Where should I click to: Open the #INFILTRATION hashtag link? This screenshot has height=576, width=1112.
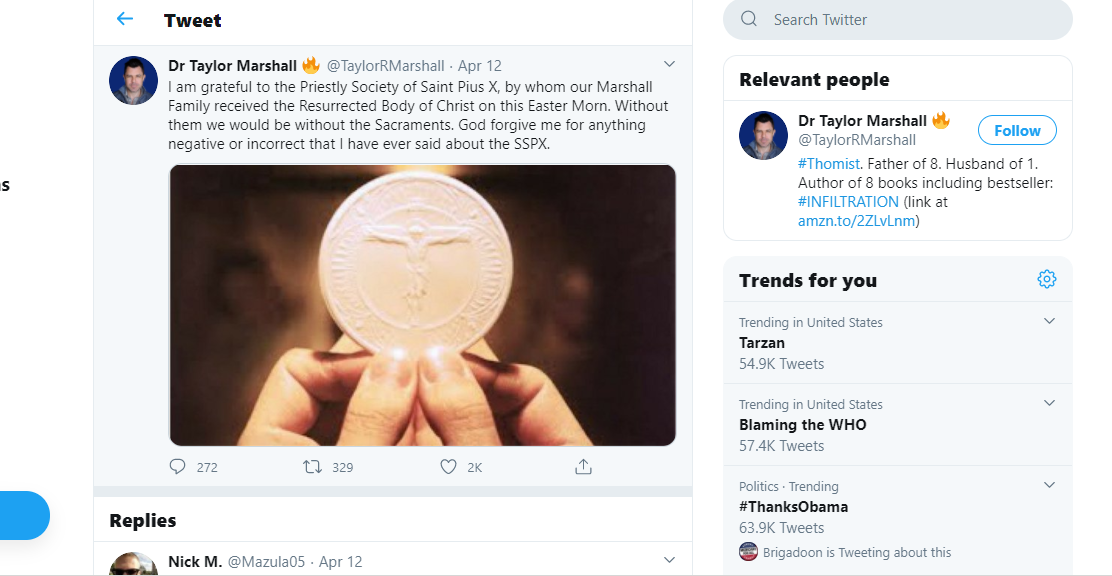coord(848,202)
